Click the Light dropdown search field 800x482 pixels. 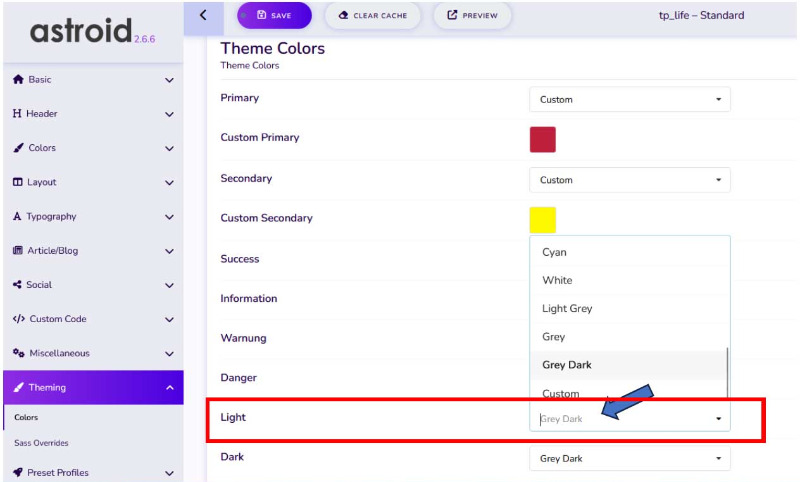point(620,419)
